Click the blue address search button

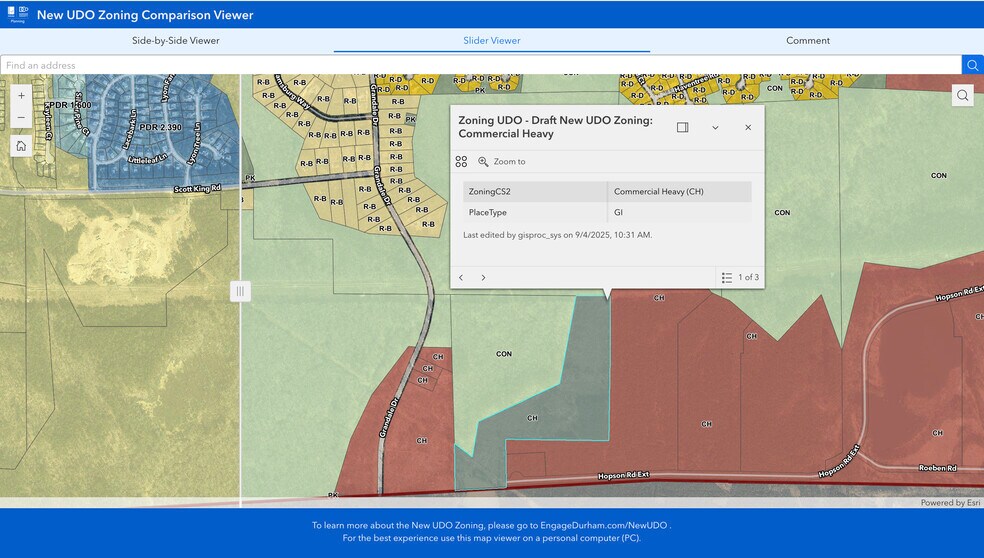tap(972, 65)
